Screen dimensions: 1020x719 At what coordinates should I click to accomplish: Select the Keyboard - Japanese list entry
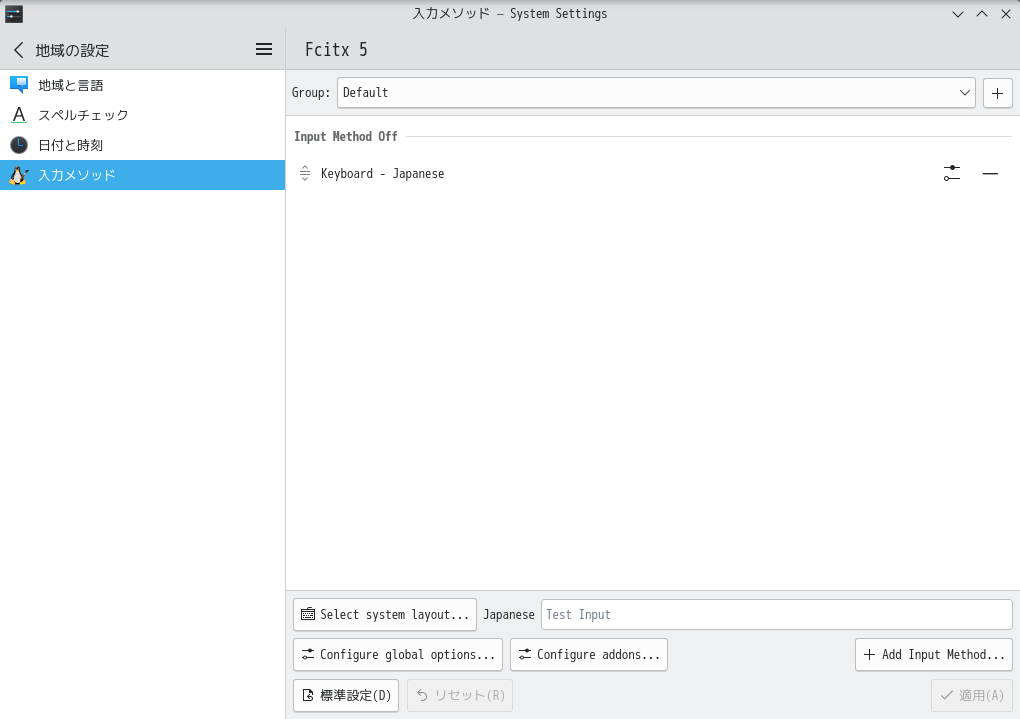click(x=652, y=174)
